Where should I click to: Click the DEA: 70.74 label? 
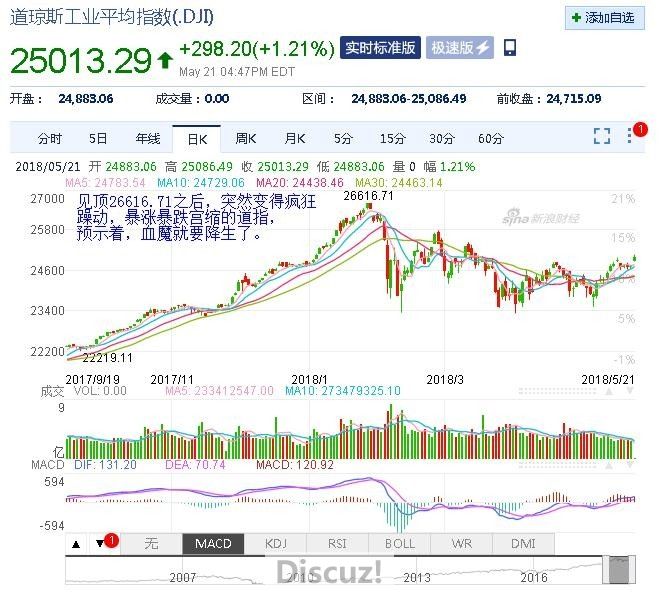[195, 465]
